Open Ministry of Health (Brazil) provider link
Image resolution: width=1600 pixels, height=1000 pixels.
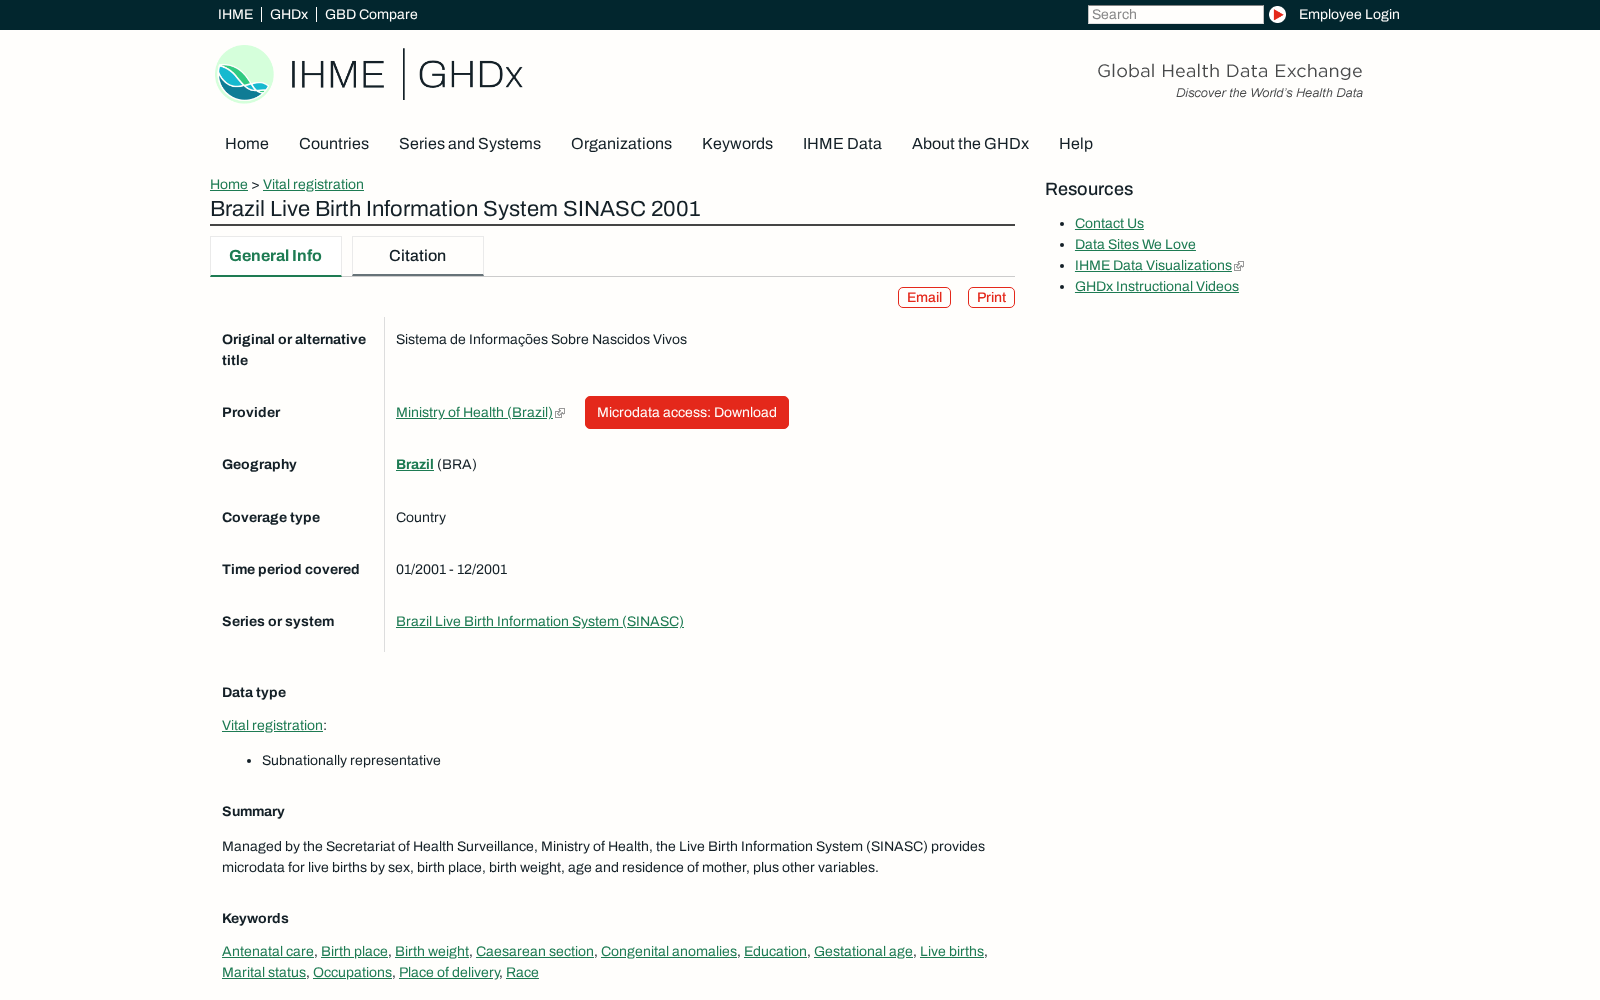474,413
